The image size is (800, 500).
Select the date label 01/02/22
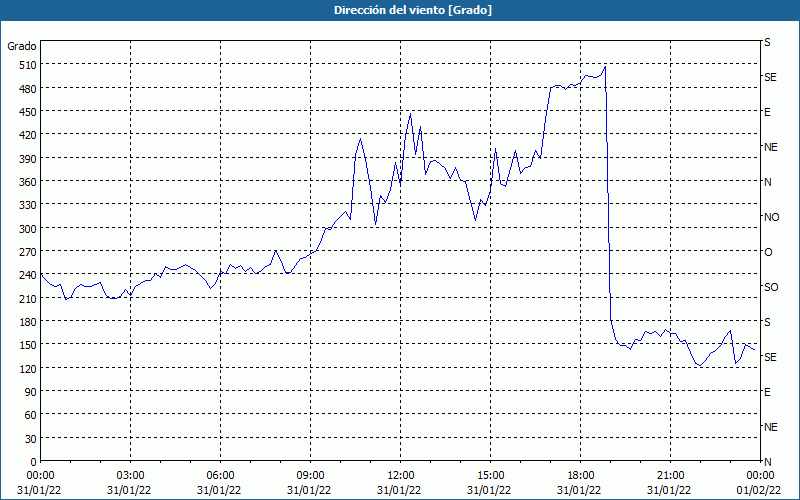click(x=760, y=490)
